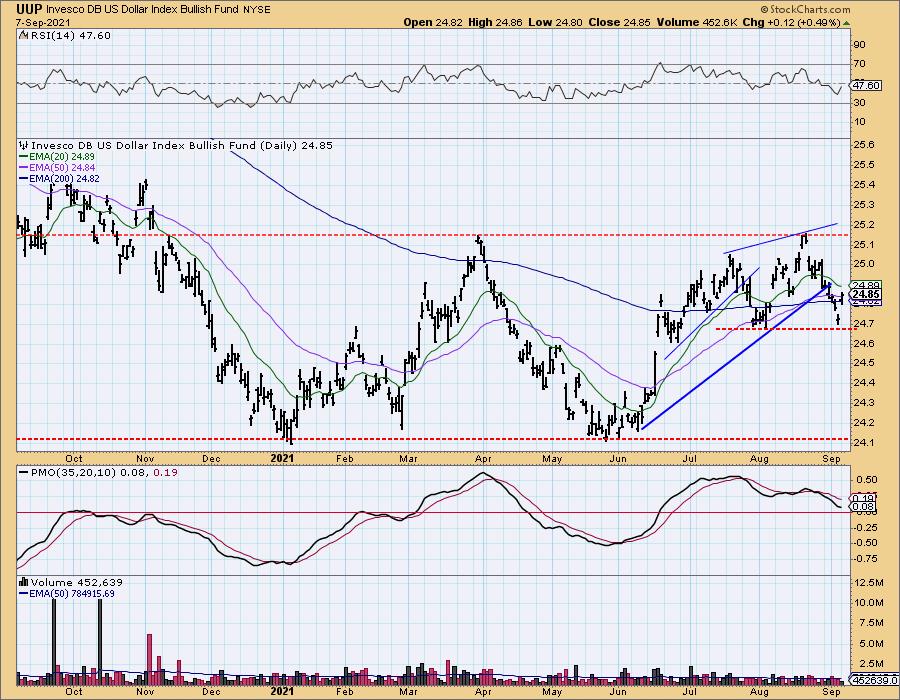Click the 12.5M volume axis label

pos(869,583)
